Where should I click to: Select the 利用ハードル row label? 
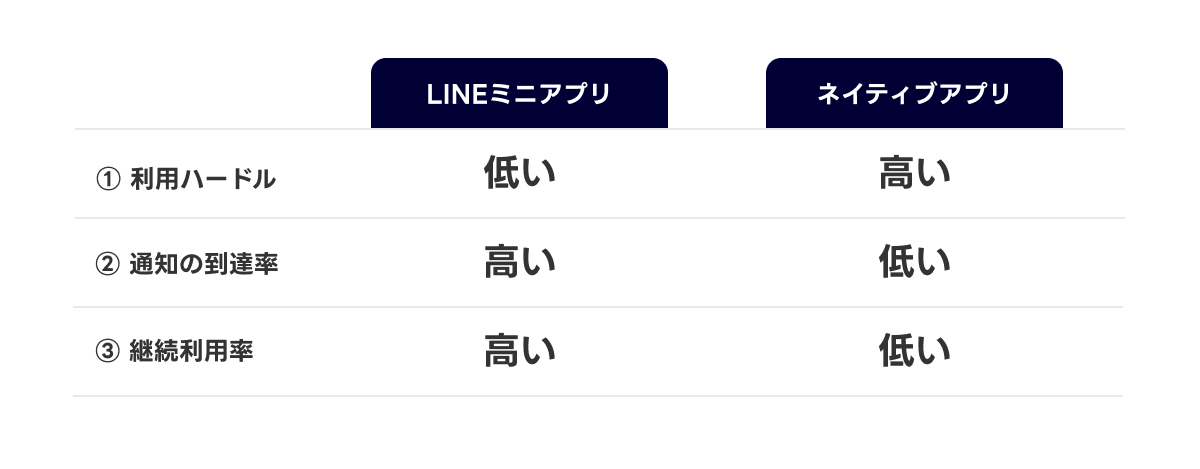pyautogui.click(x=202, y=179)
